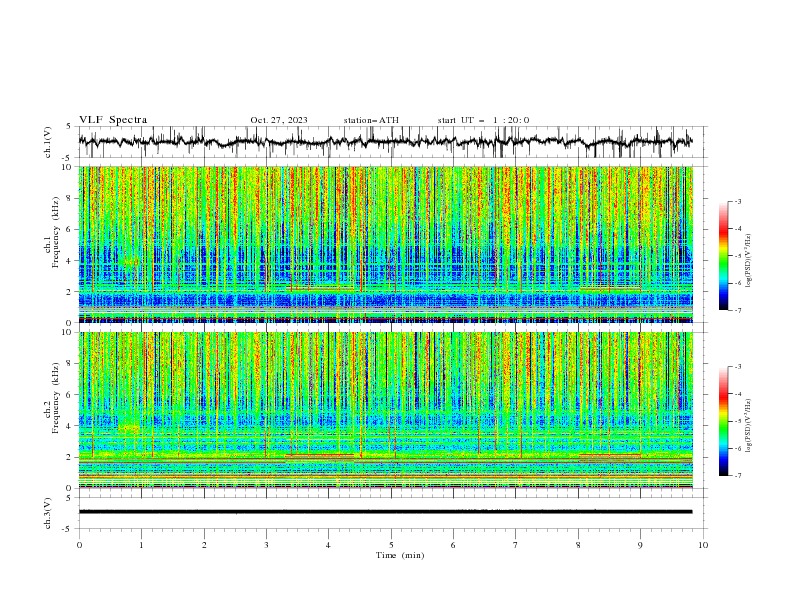Click the time axis tick label "9"
The width and height of the screenshot is (792, 612).
click(x=640, y=545)
